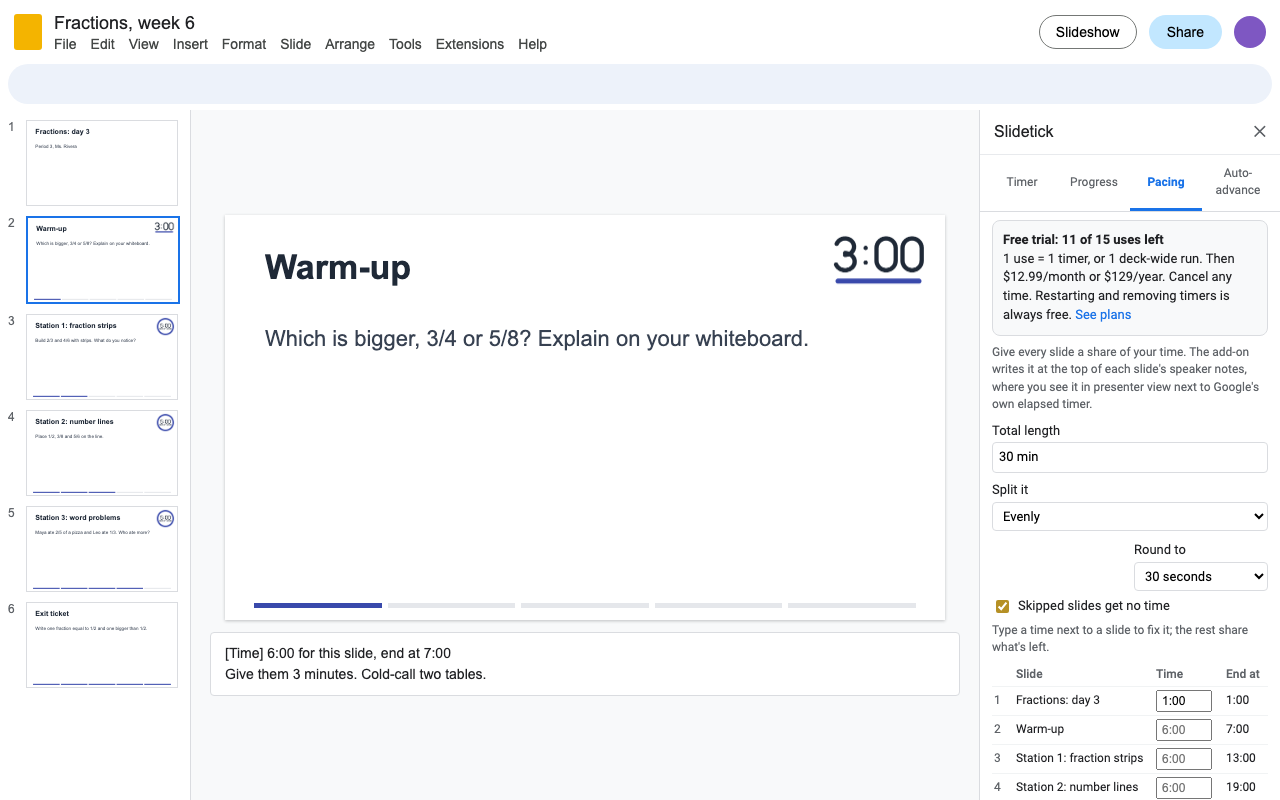Start the Slideshow
Screen dimensions: 1280x800
(x=1088, y=32)
